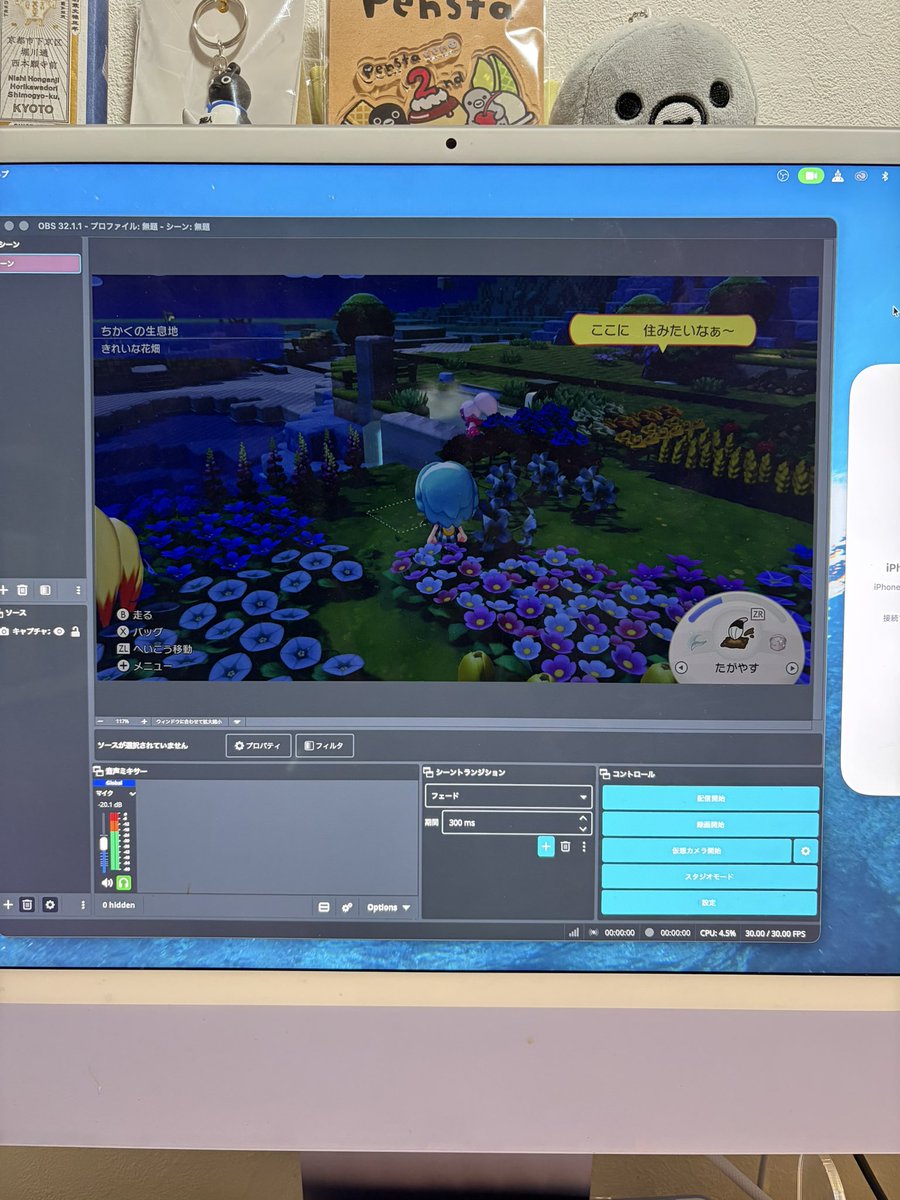Viewport: 900px width, 1200px height.
Task: Expand the マイク channel chevron menu
Action: 132,792
